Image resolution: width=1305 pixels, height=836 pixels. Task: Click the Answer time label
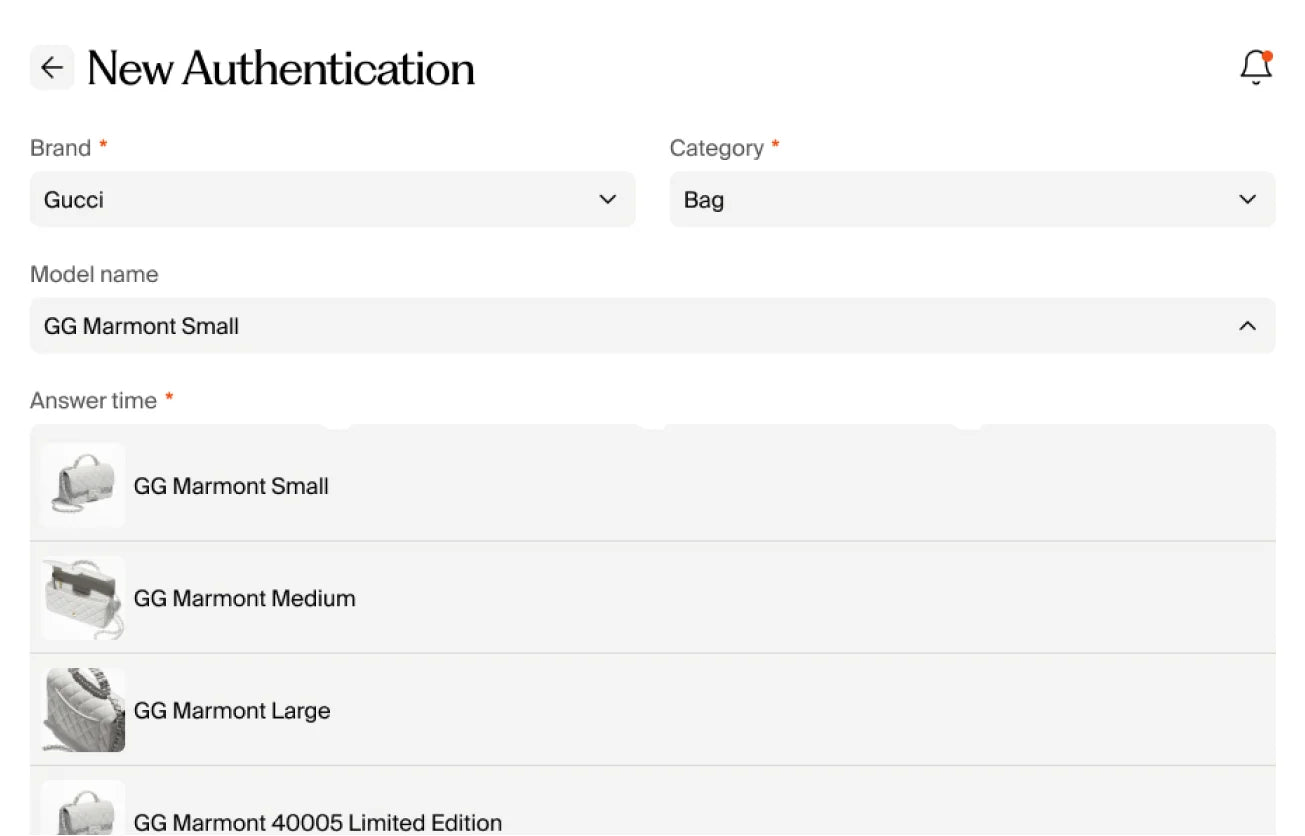coord(94,400)
